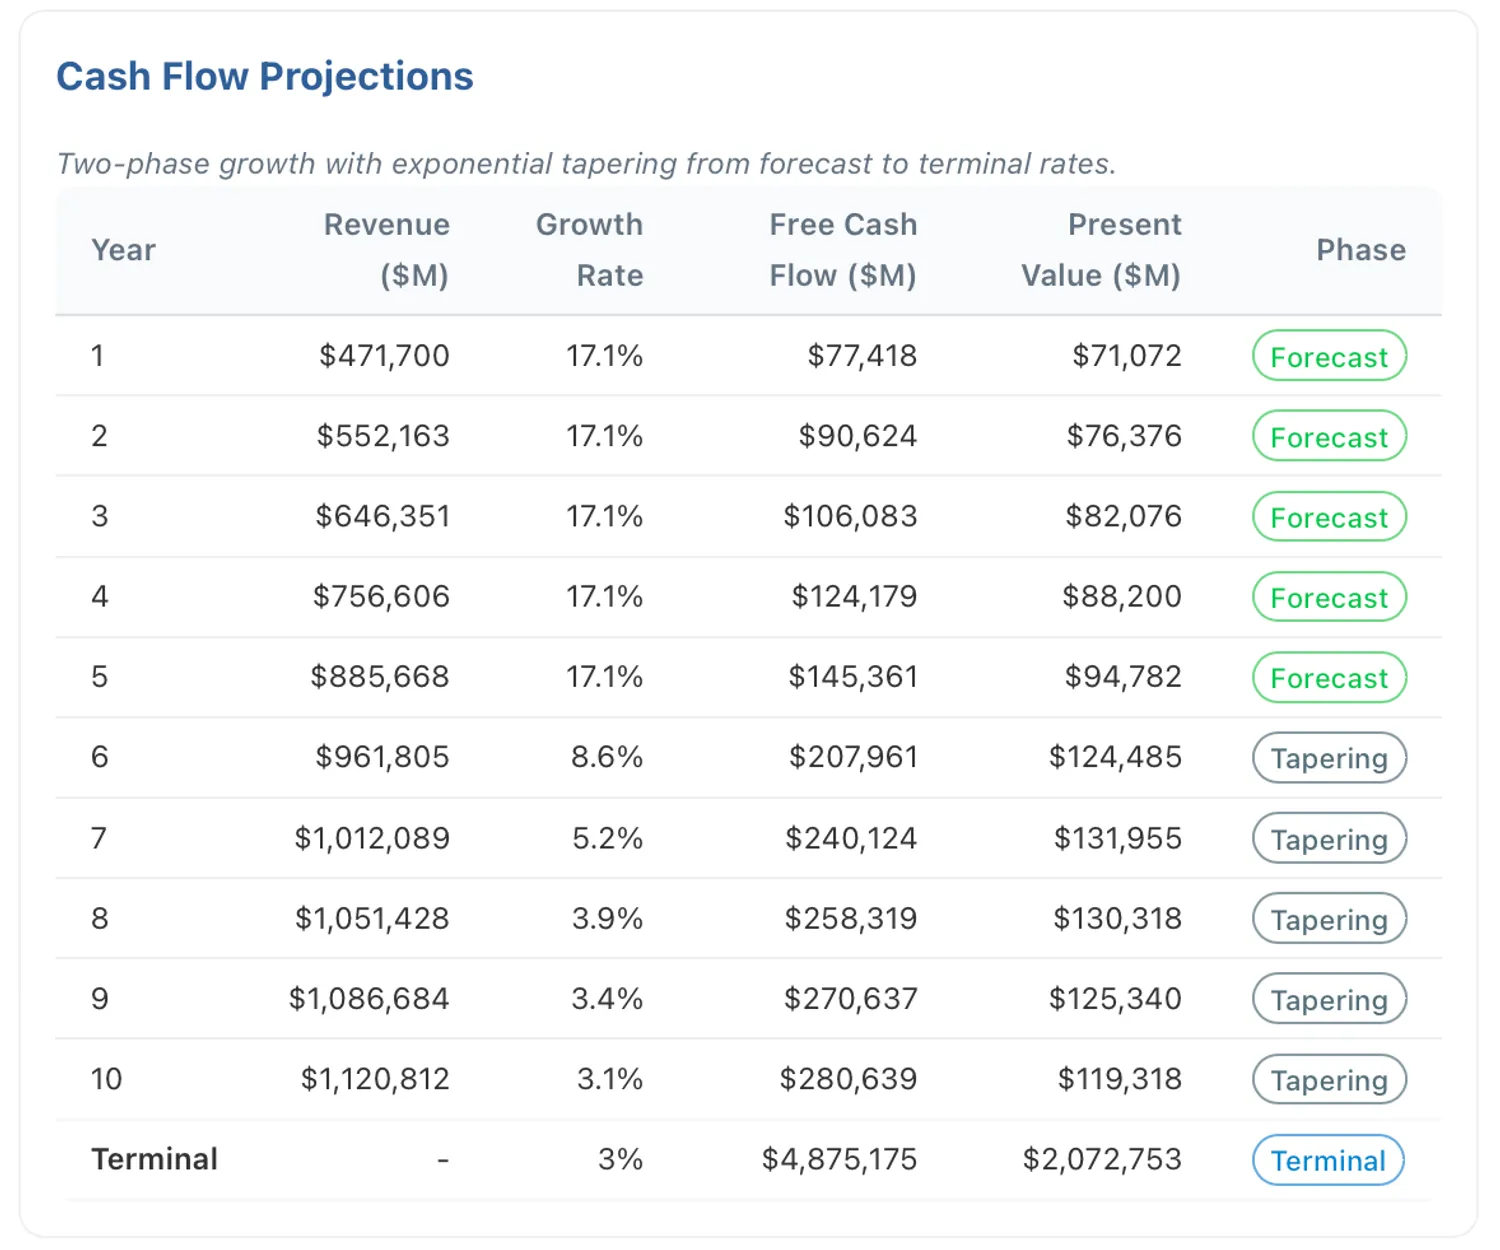Select present value $94,782
Viewport: 1500px width, 1250px height.
1123,677
